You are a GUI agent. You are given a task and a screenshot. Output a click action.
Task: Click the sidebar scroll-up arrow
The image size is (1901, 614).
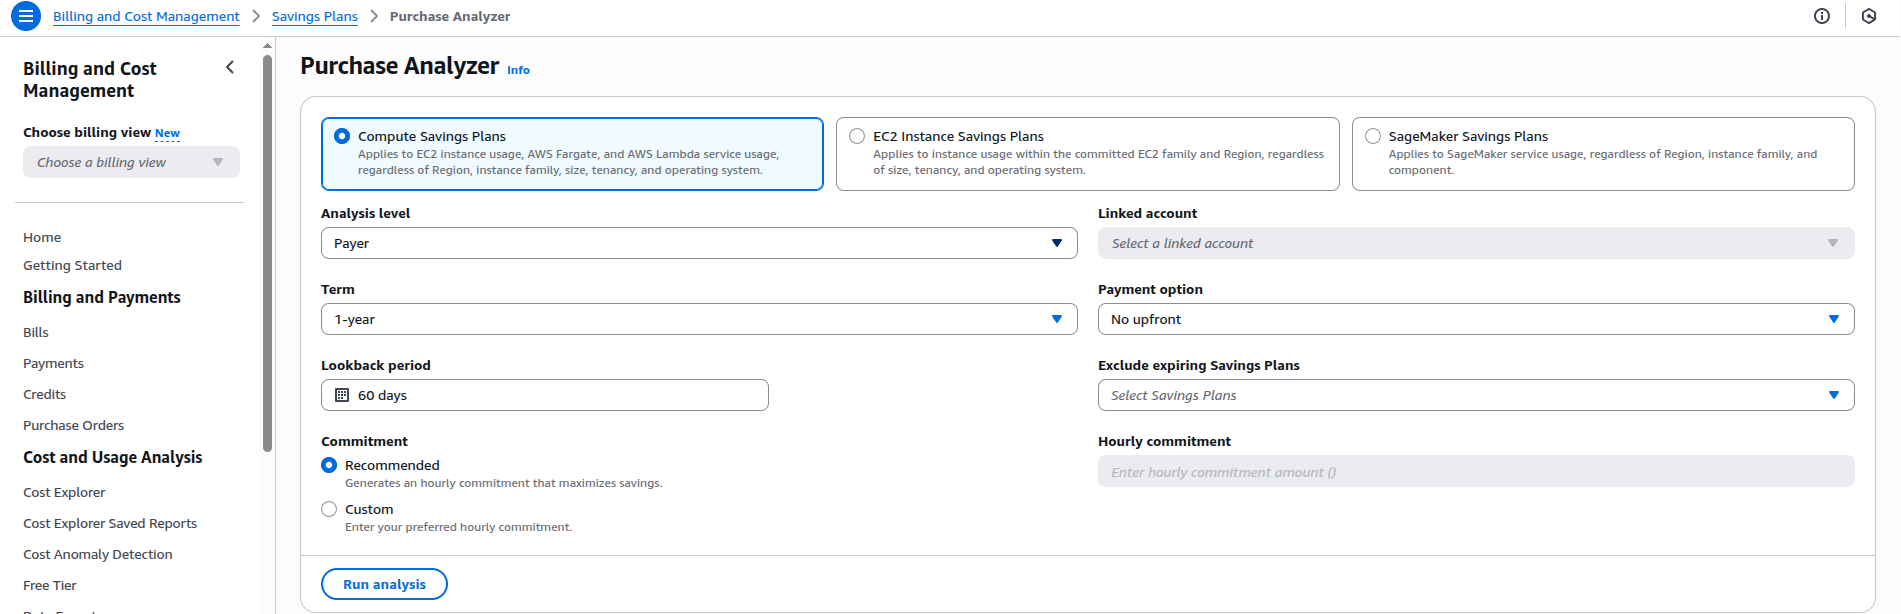(267, 46)
